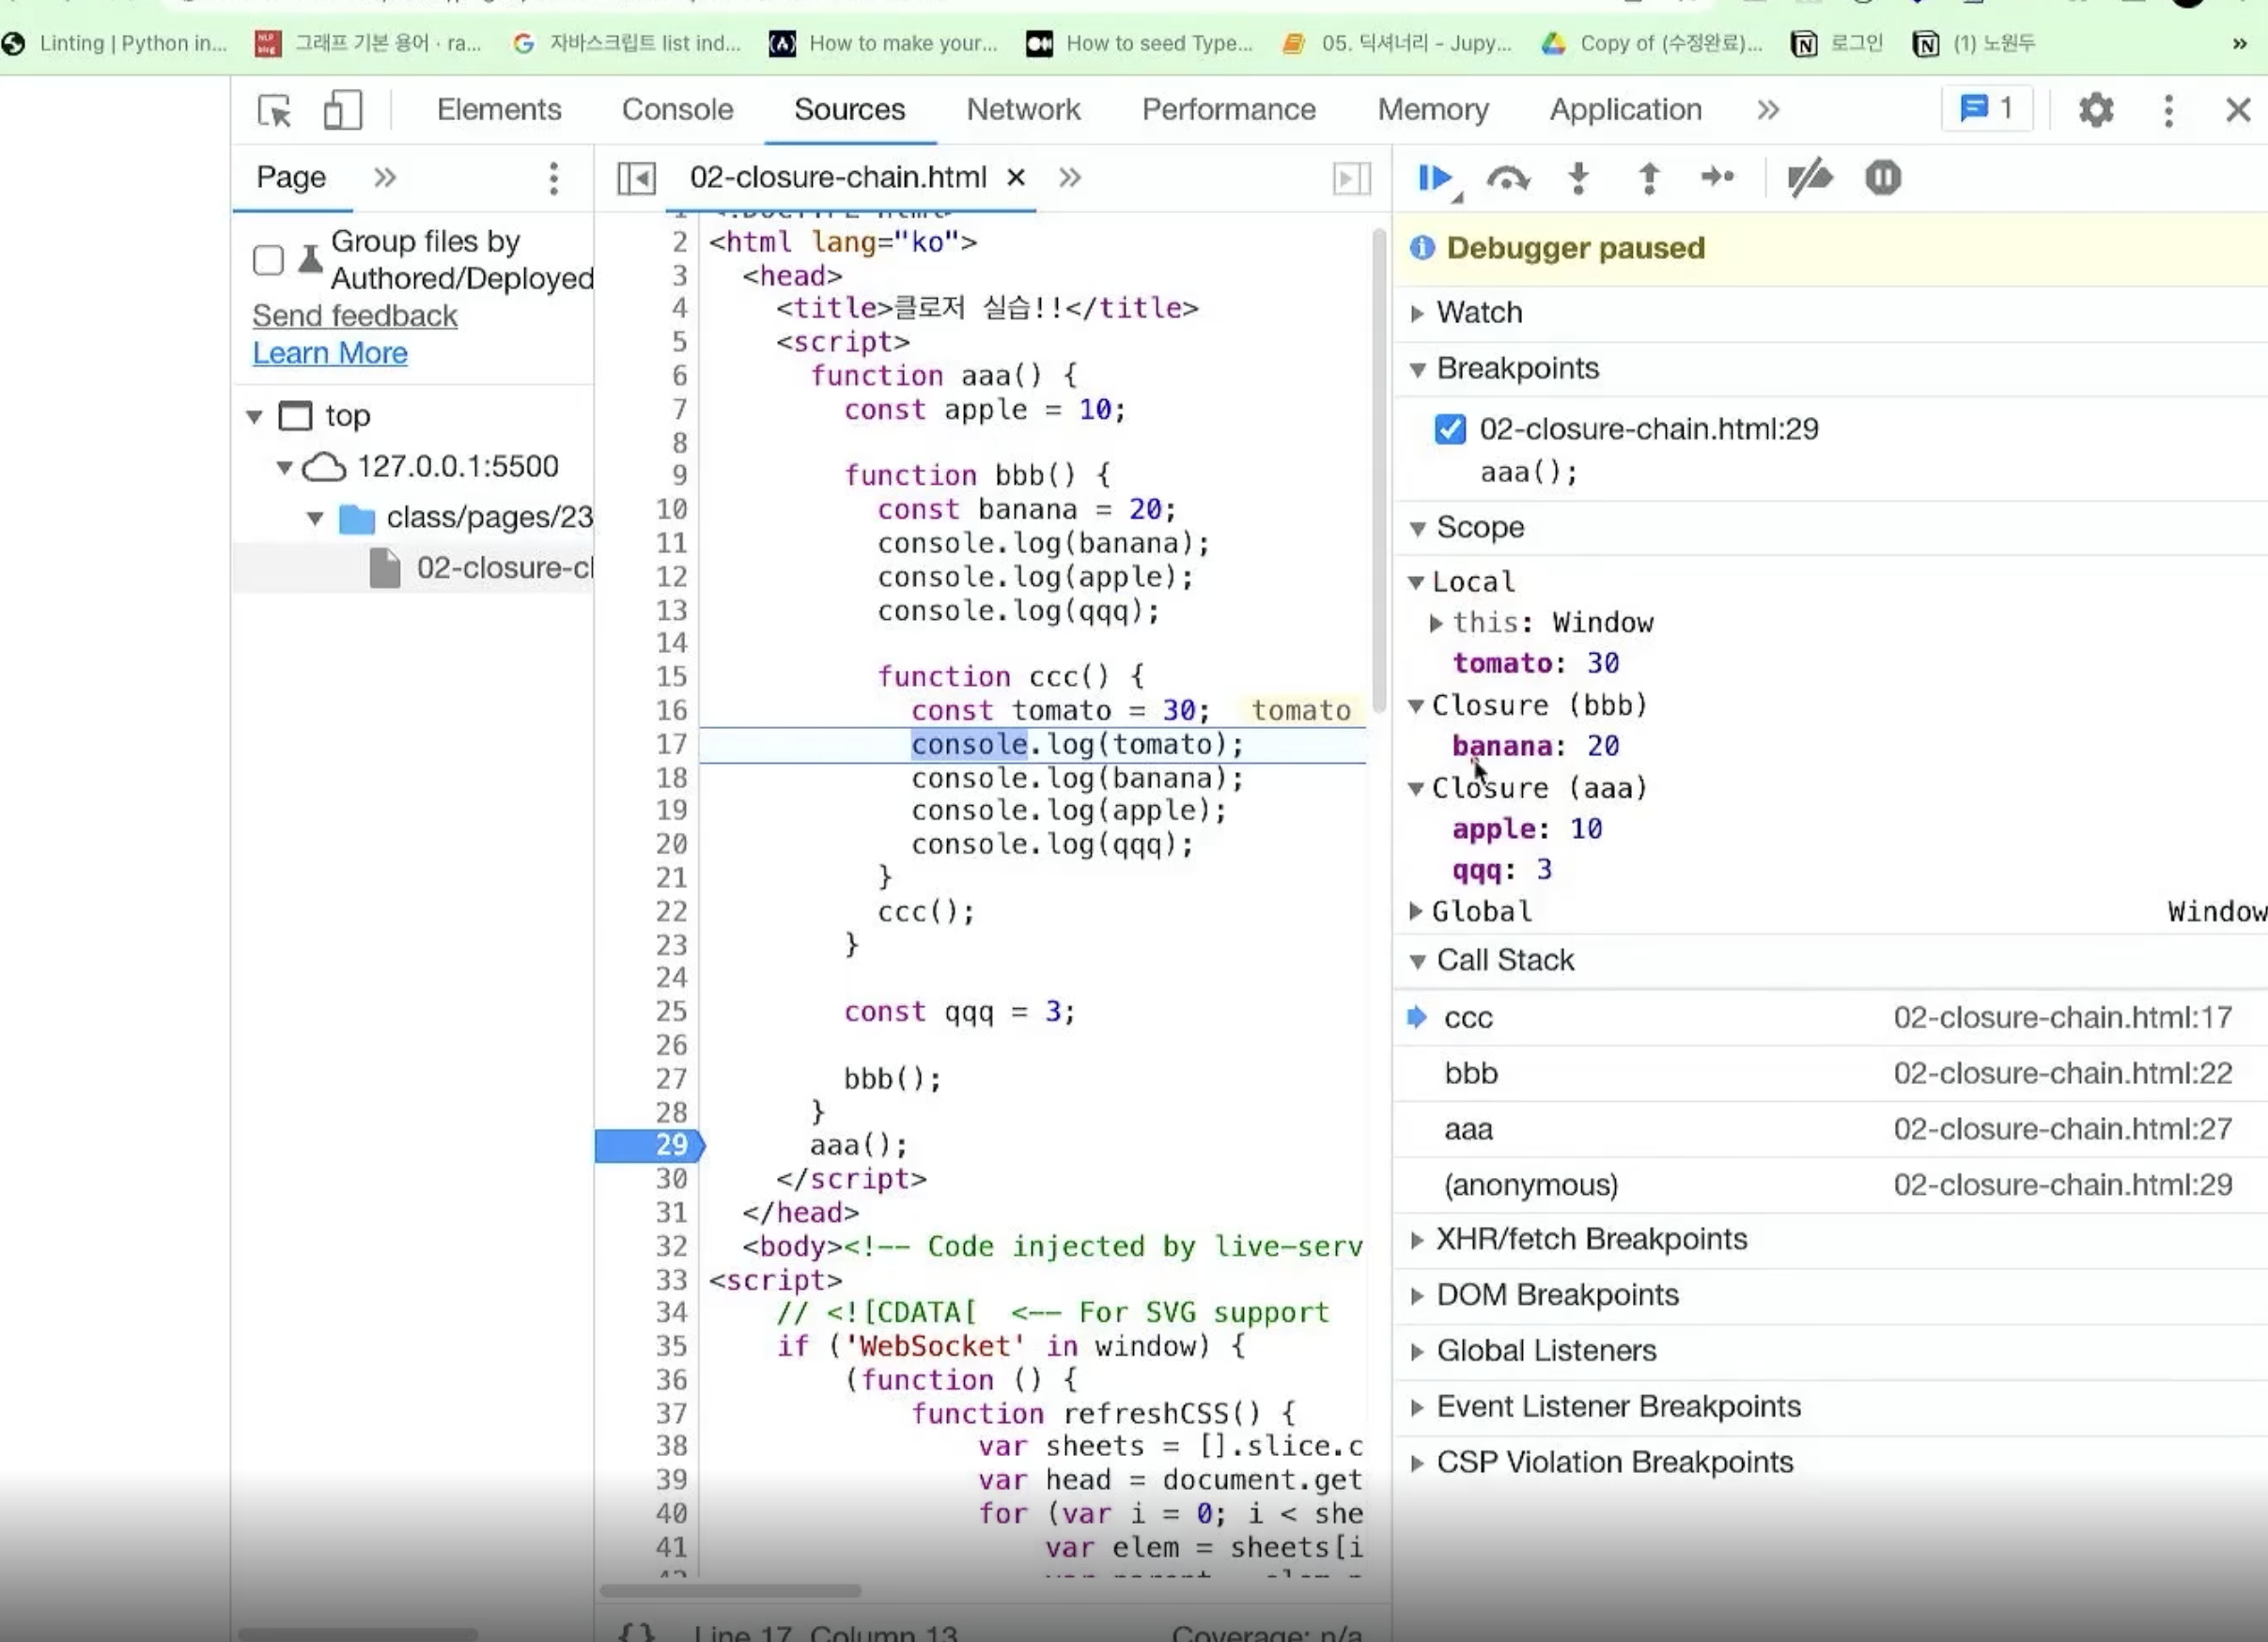Image resolution: width=2268 pixels, height=1642 pixels.
Task: Collapse the Local scope
Action: 1416,582
